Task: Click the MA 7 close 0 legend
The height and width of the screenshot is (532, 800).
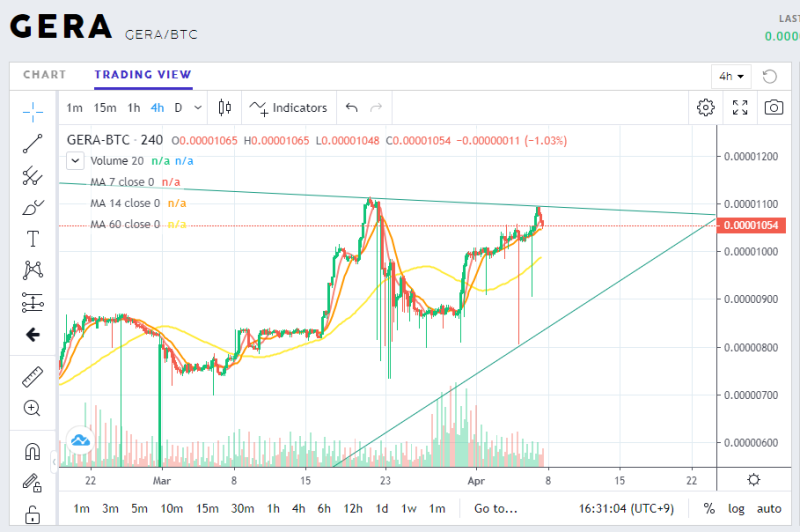Action: pos(122,182)
